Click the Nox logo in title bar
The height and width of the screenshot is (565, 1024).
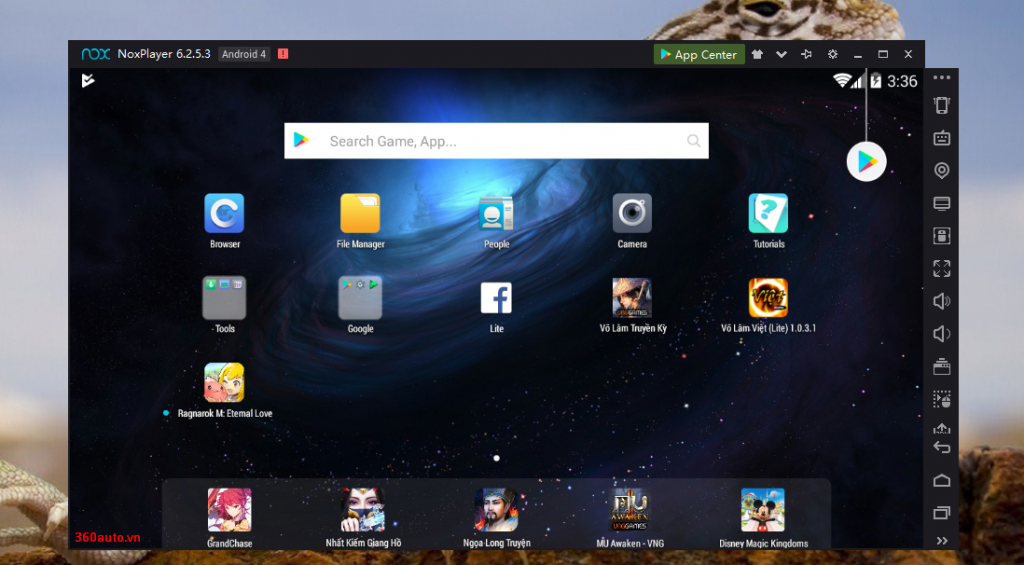tap(95, 54)
